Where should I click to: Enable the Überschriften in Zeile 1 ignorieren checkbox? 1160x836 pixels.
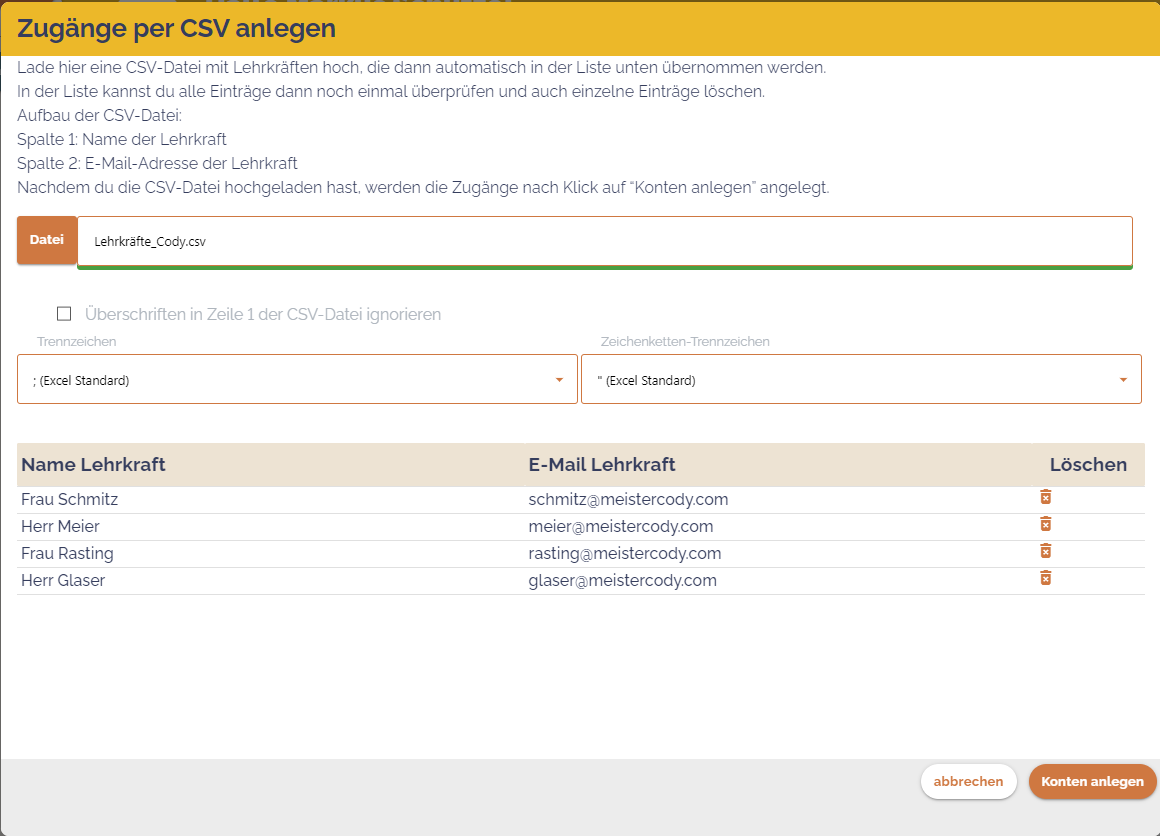64,313
